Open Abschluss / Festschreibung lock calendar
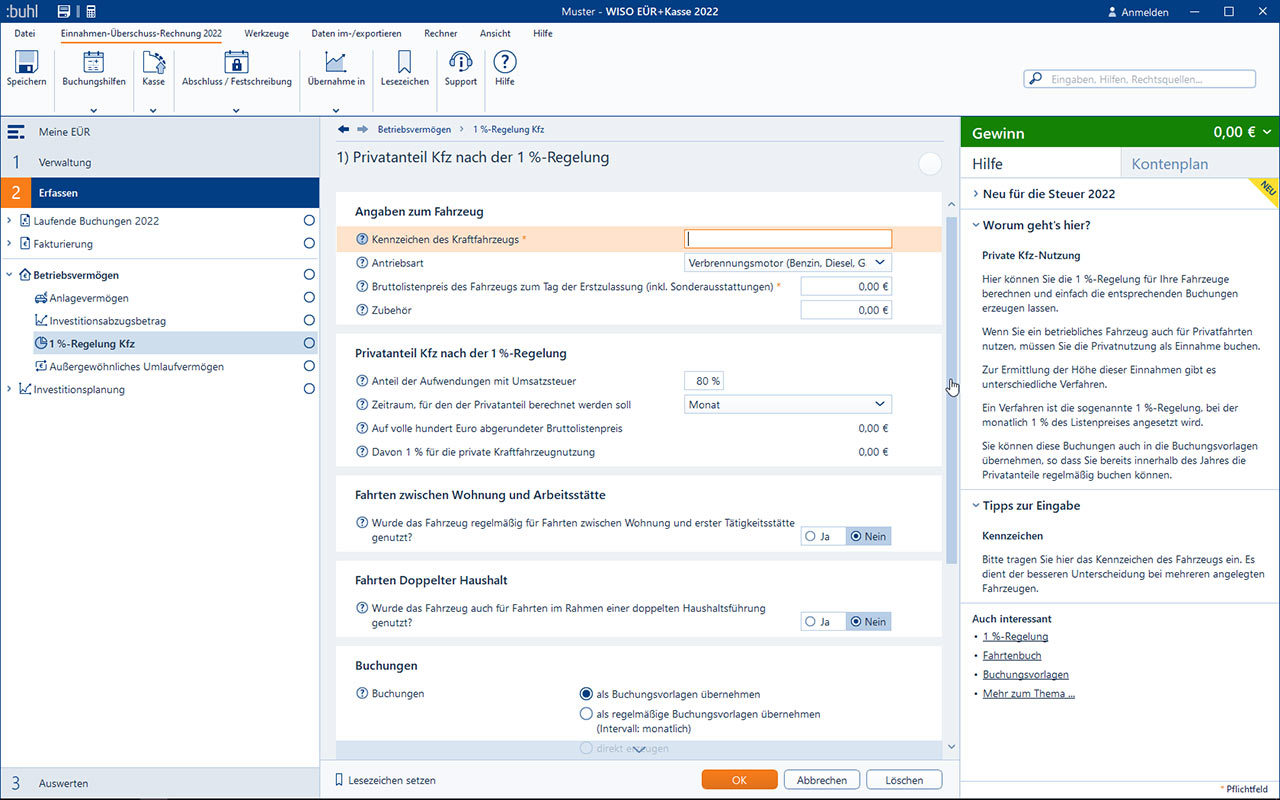This screenshot has height=800, width=1280. click(236, 62)
